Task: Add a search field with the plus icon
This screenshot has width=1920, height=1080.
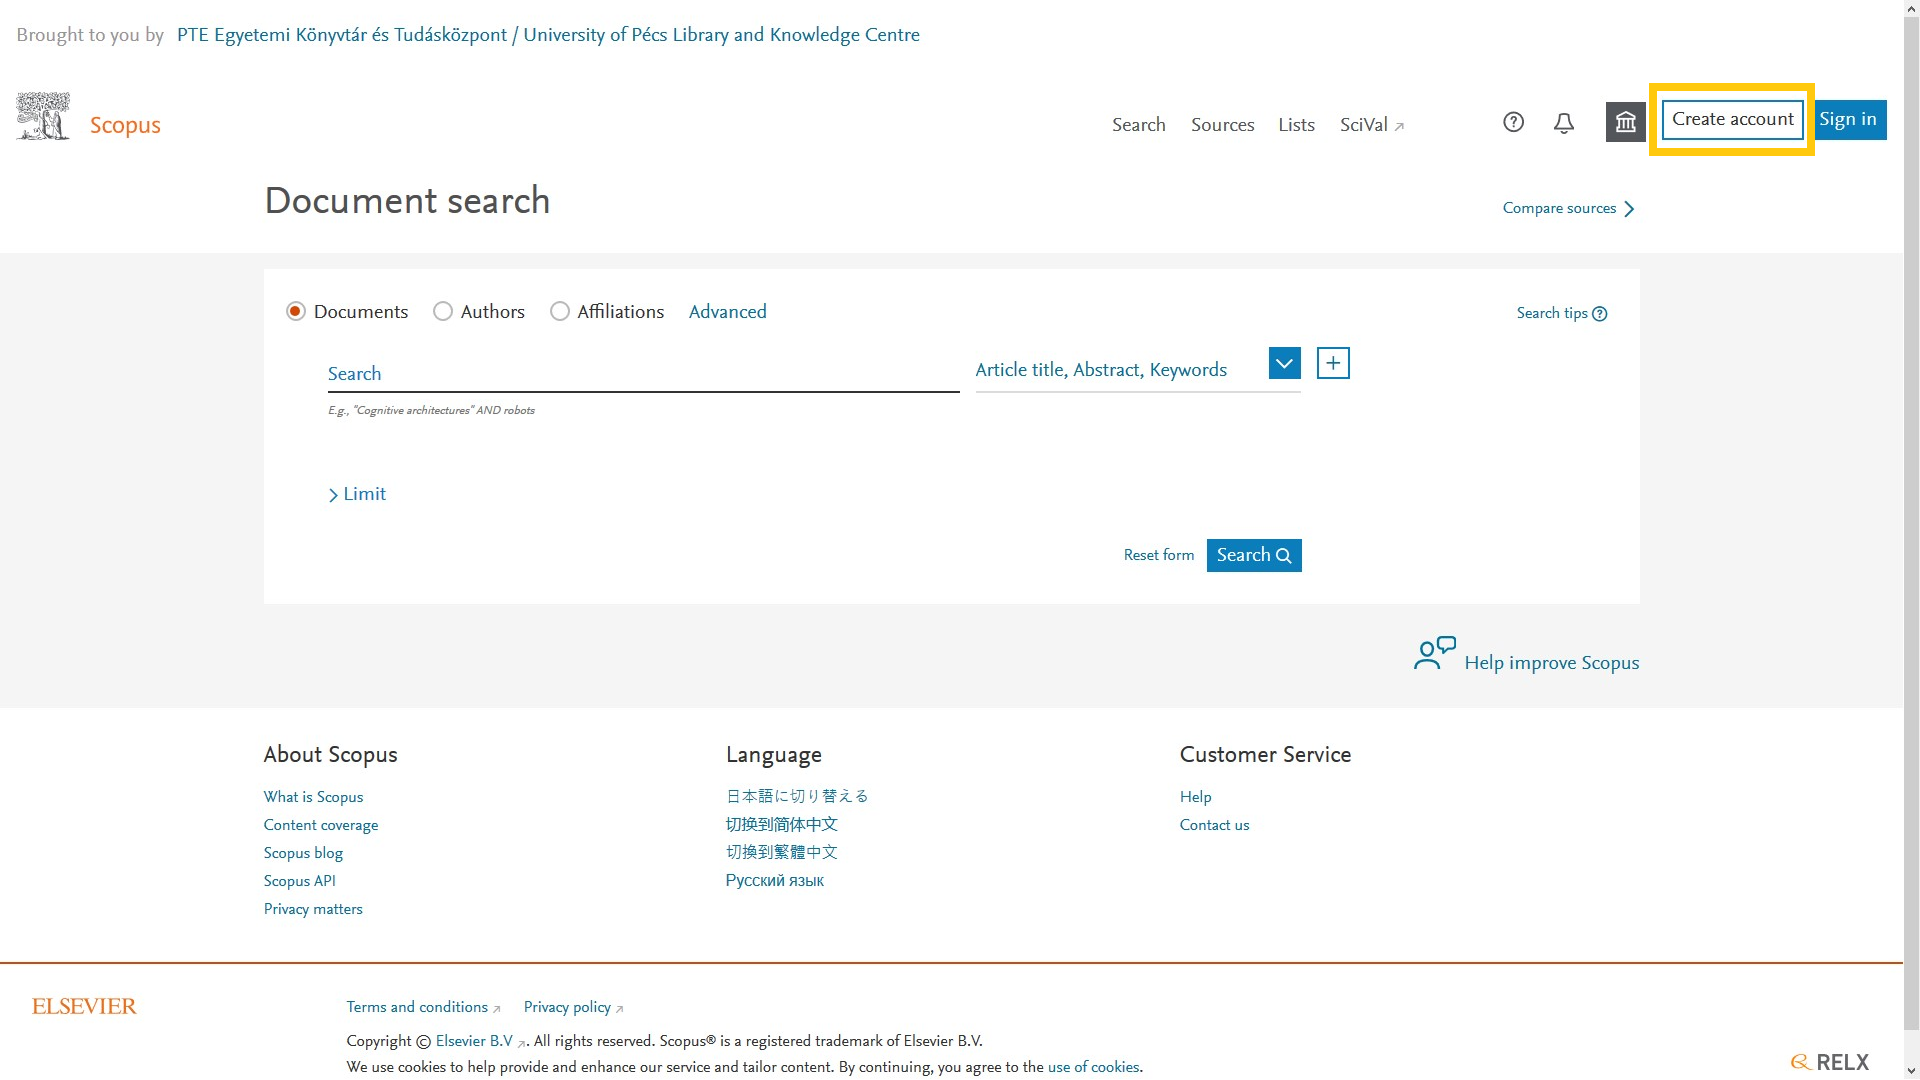Action: 1333,363
